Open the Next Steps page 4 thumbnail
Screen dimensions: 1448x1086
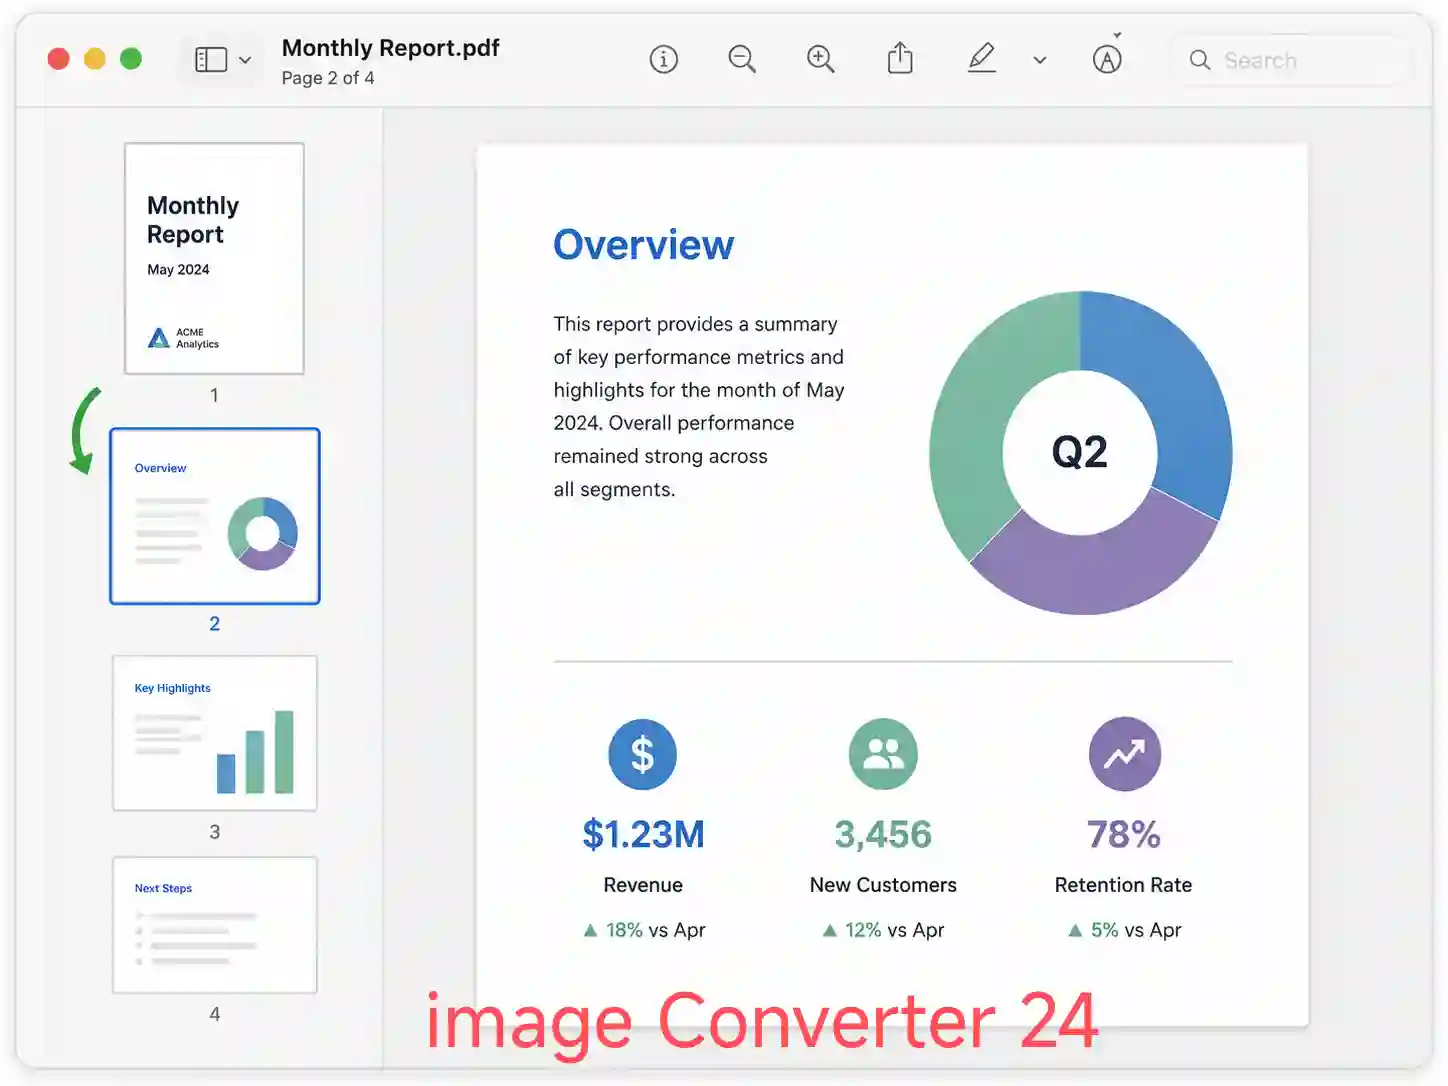215,925
